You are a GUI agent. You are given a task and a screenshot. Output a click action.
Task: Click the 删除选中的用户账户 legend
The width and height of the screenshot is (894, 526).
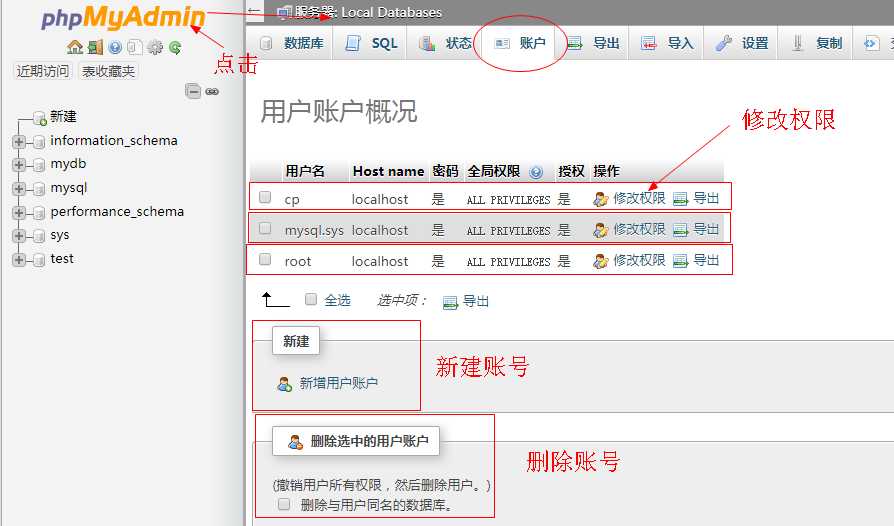356,441
